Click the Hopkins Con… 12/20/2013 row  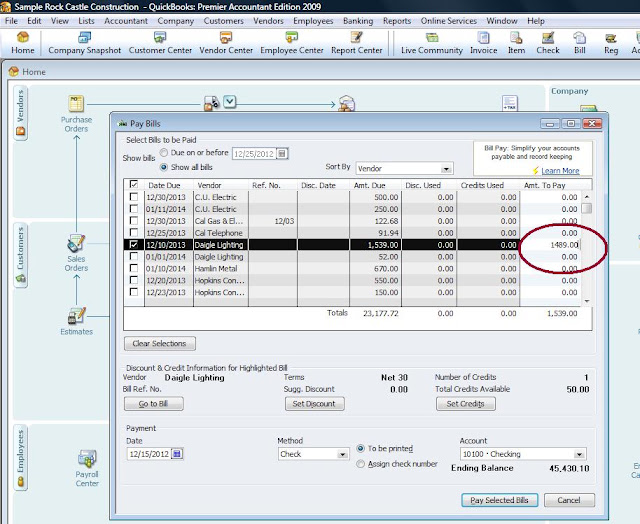click(352, 280)
